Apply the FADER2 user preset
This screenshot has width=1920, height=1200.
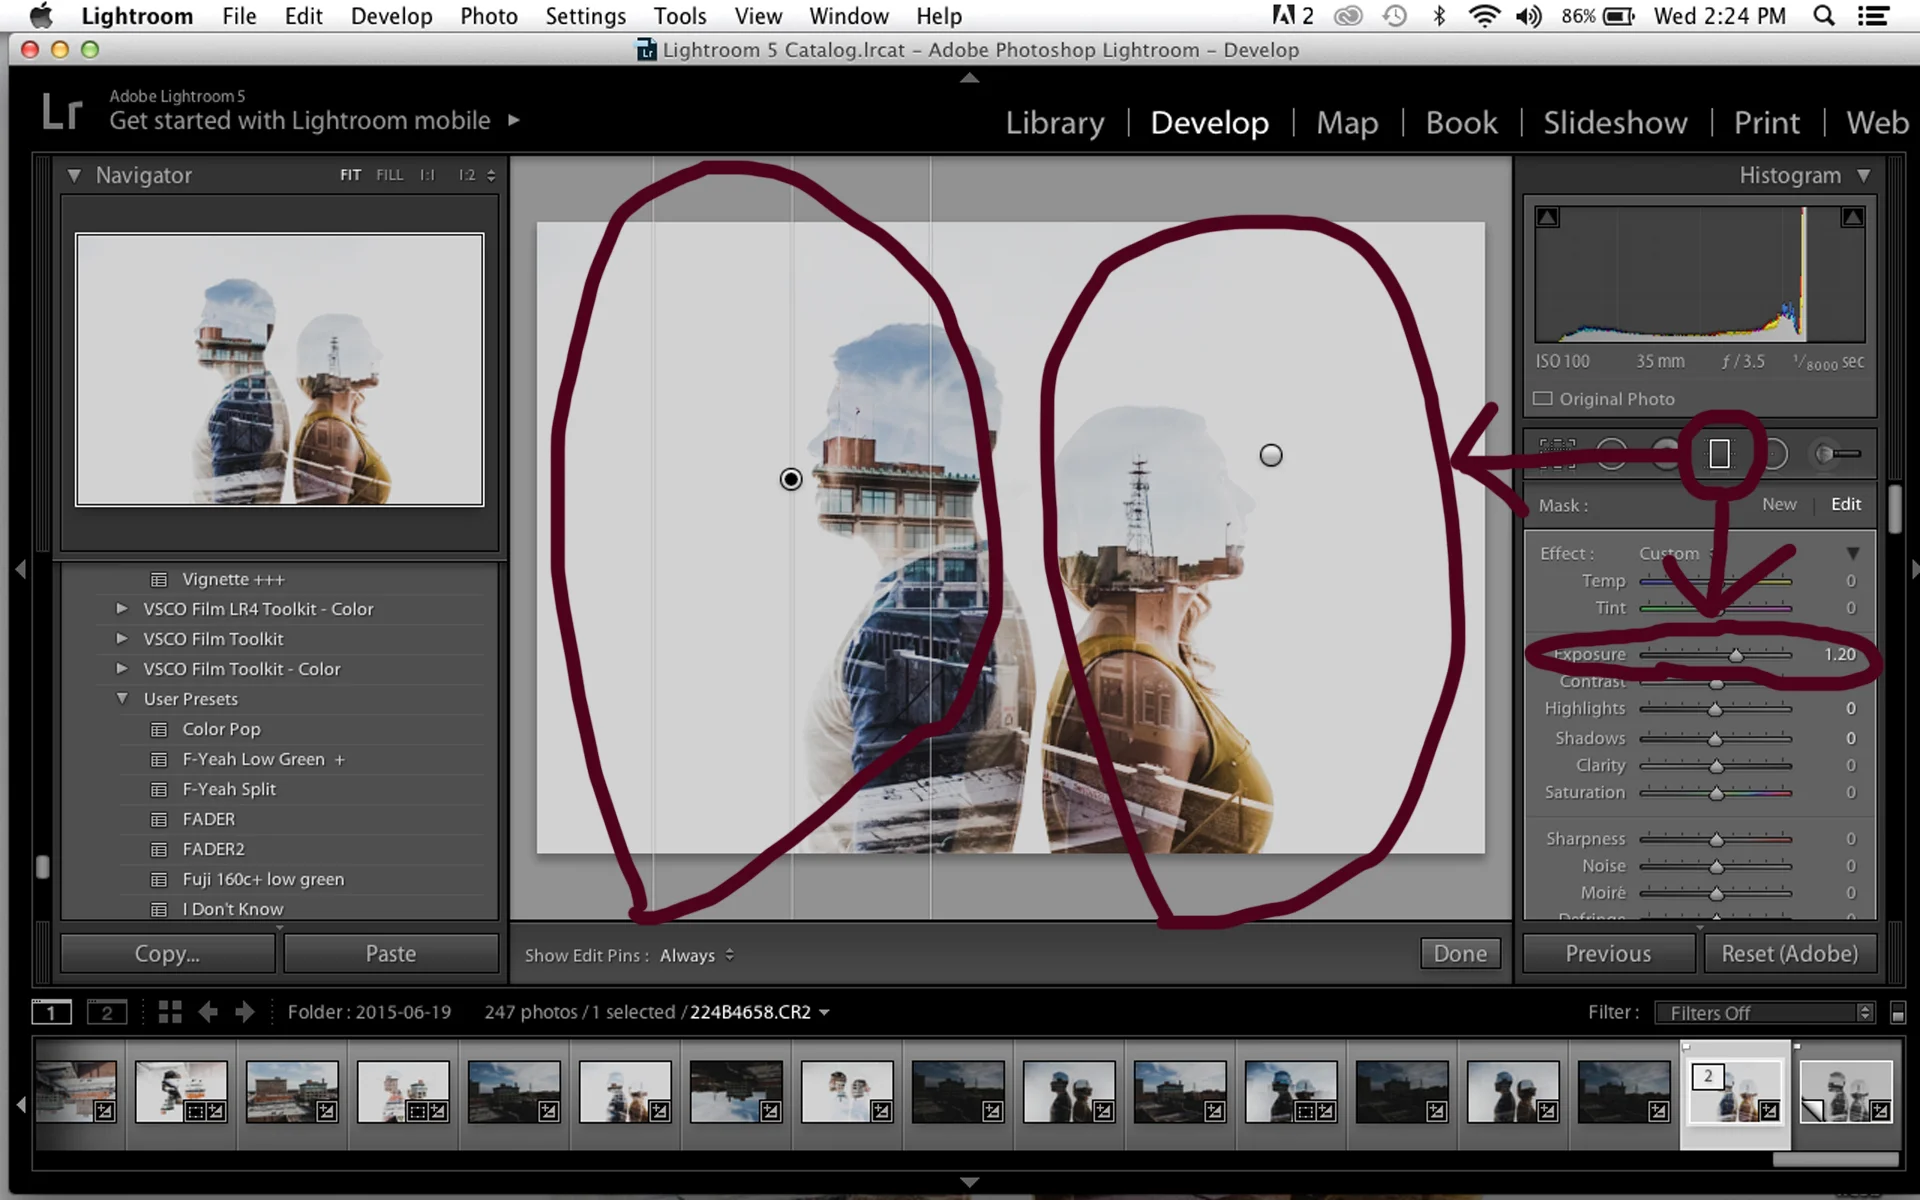(213, 849)
